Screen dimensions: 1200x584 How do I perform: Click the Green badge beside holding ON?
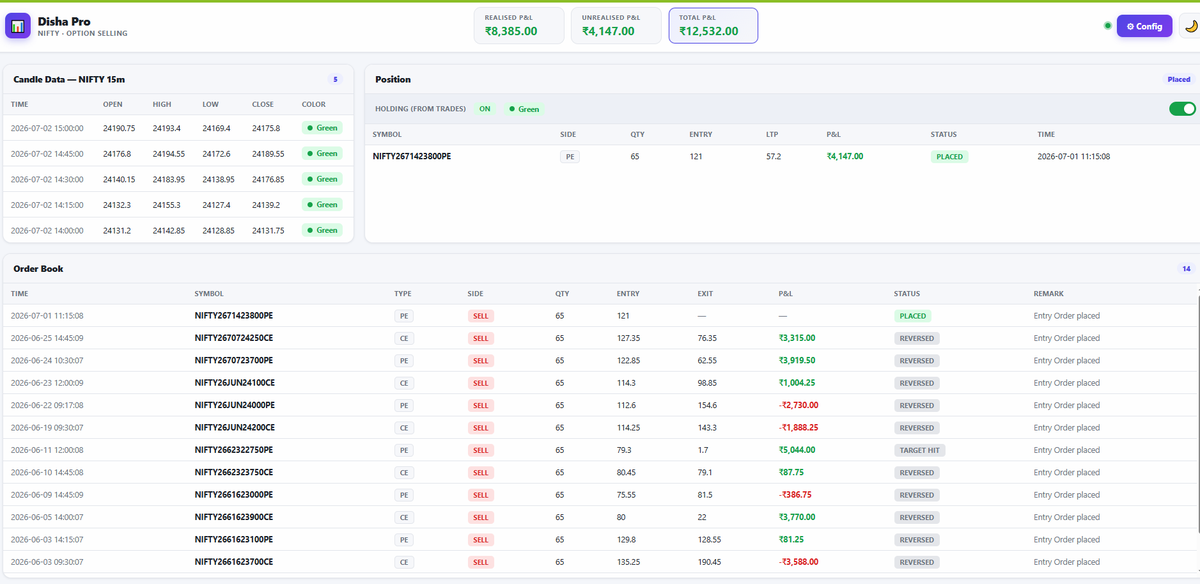tap(524, 109)
